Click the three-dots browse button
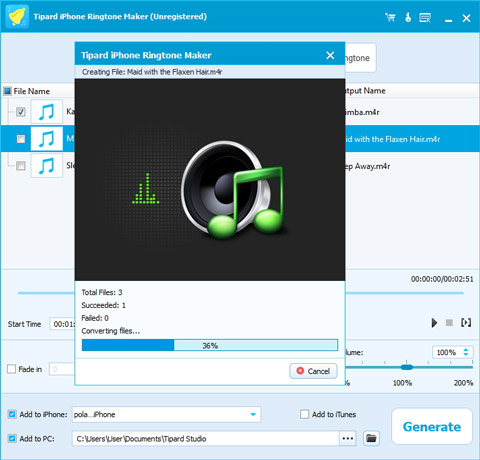 pos(348,438)
